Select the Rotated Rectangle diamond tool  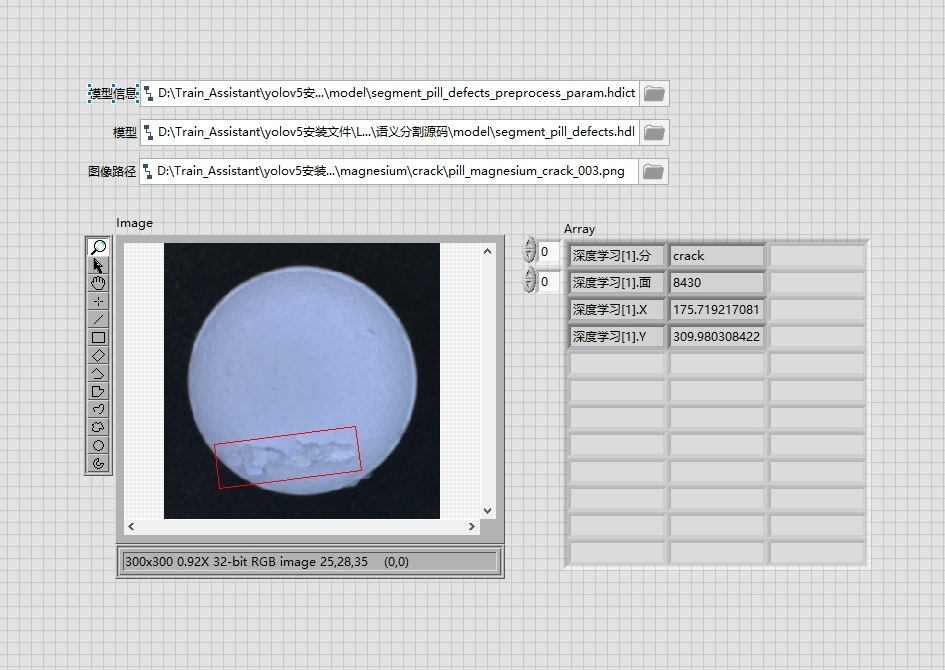[x=98, y=355]
